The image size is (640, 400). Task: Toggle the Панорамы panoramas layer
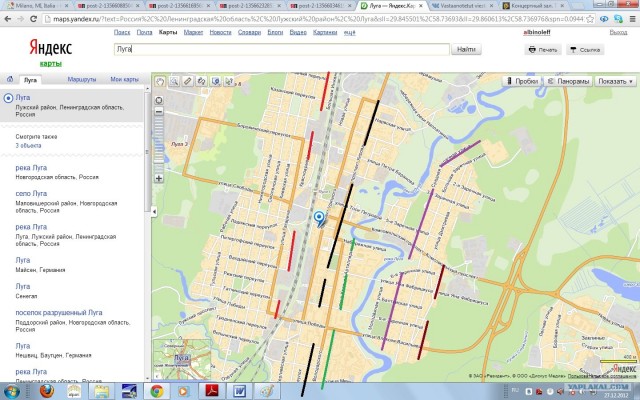(x=567, y=81)
